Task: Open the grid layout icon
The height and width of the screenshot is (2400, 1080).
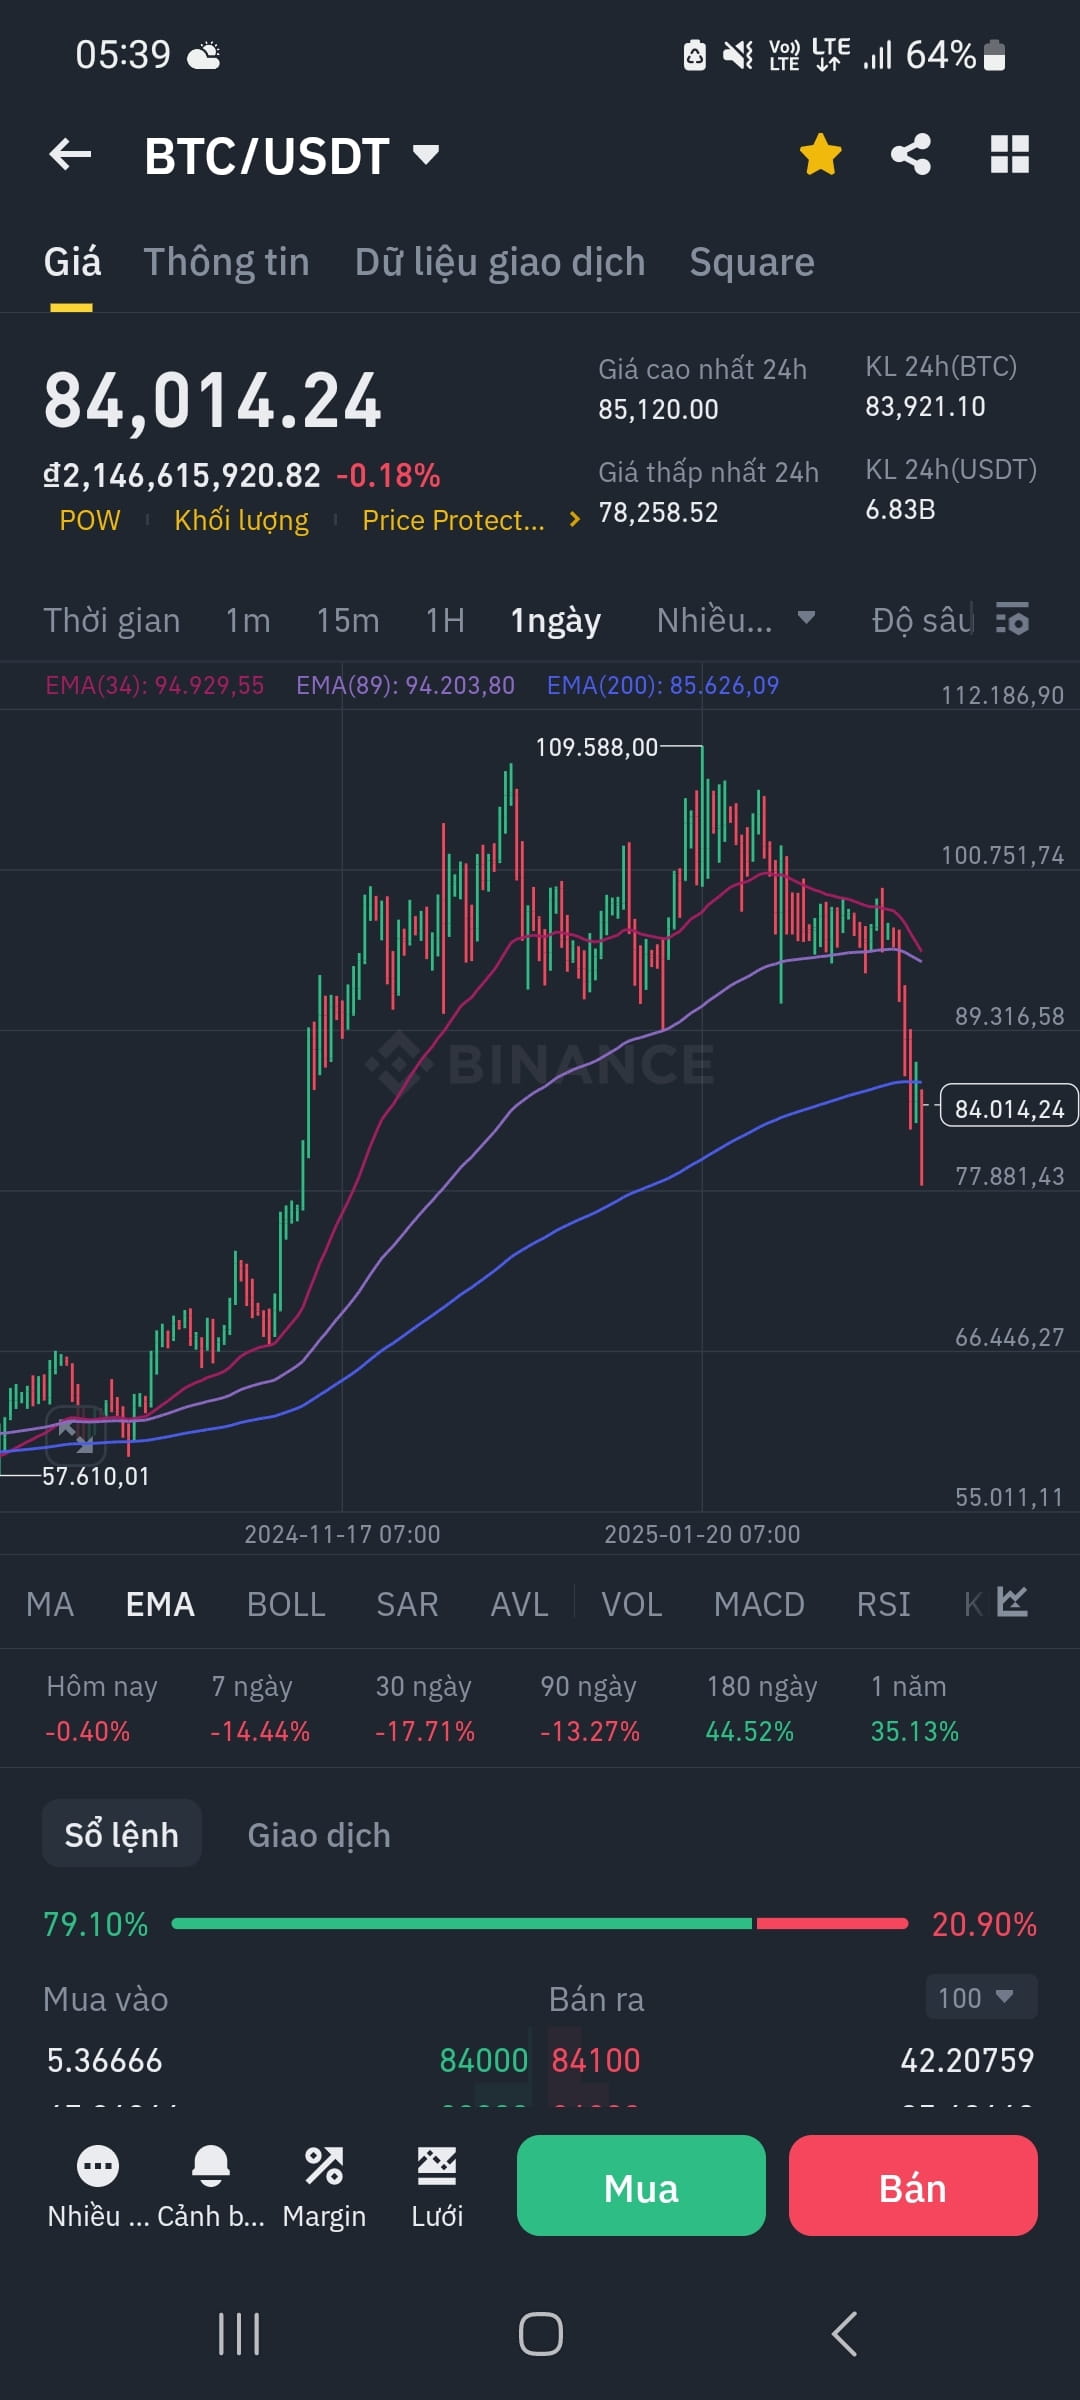Action: pos(1009,155)
